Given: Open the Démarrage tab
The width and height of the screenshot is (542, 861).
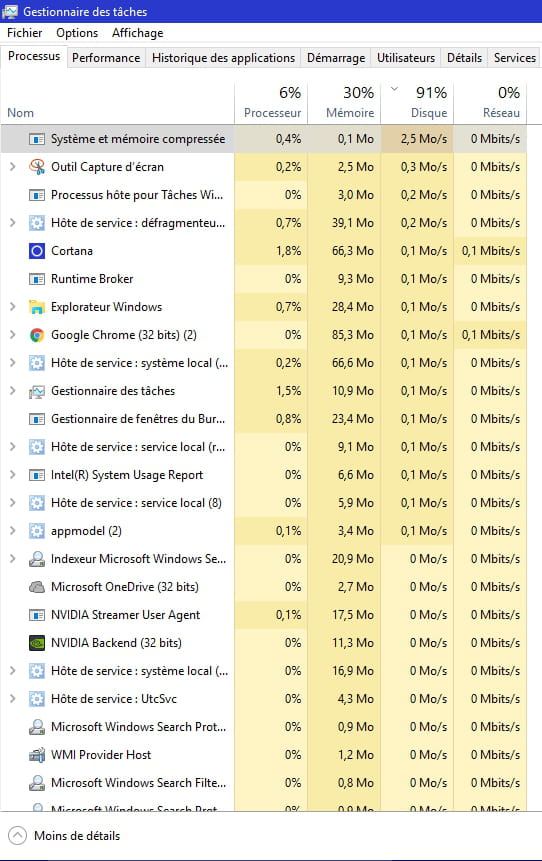Looking at the screenshot, I should [x=336, y=58].
